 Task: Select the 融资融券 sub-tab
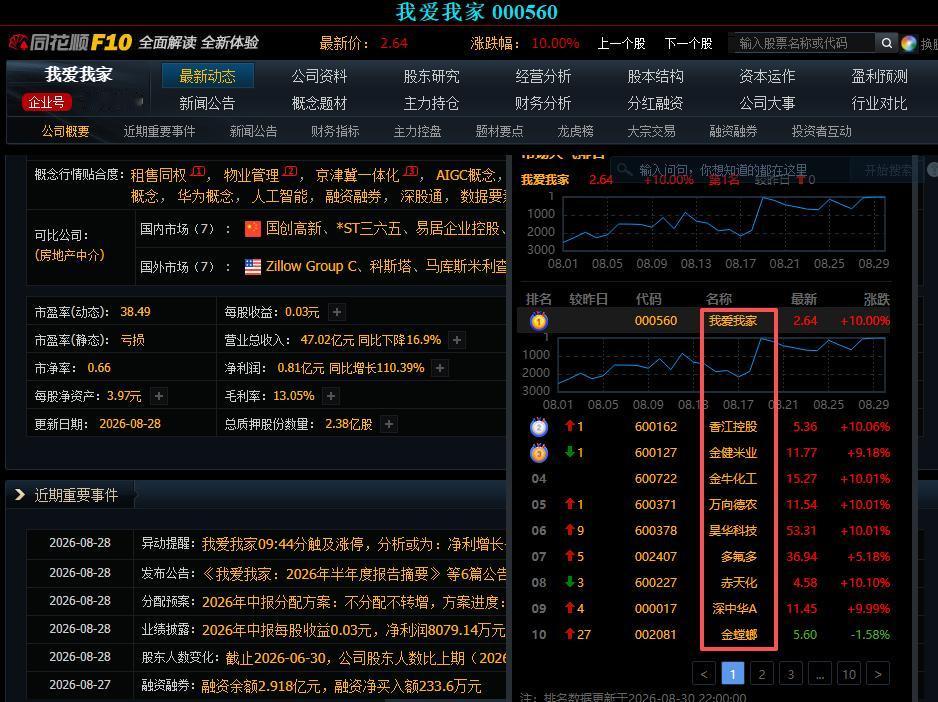click(x=733, y=131)
